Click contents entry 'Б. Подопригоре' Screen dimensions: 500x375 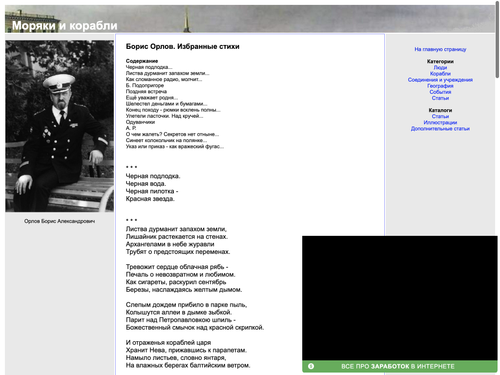145,85
